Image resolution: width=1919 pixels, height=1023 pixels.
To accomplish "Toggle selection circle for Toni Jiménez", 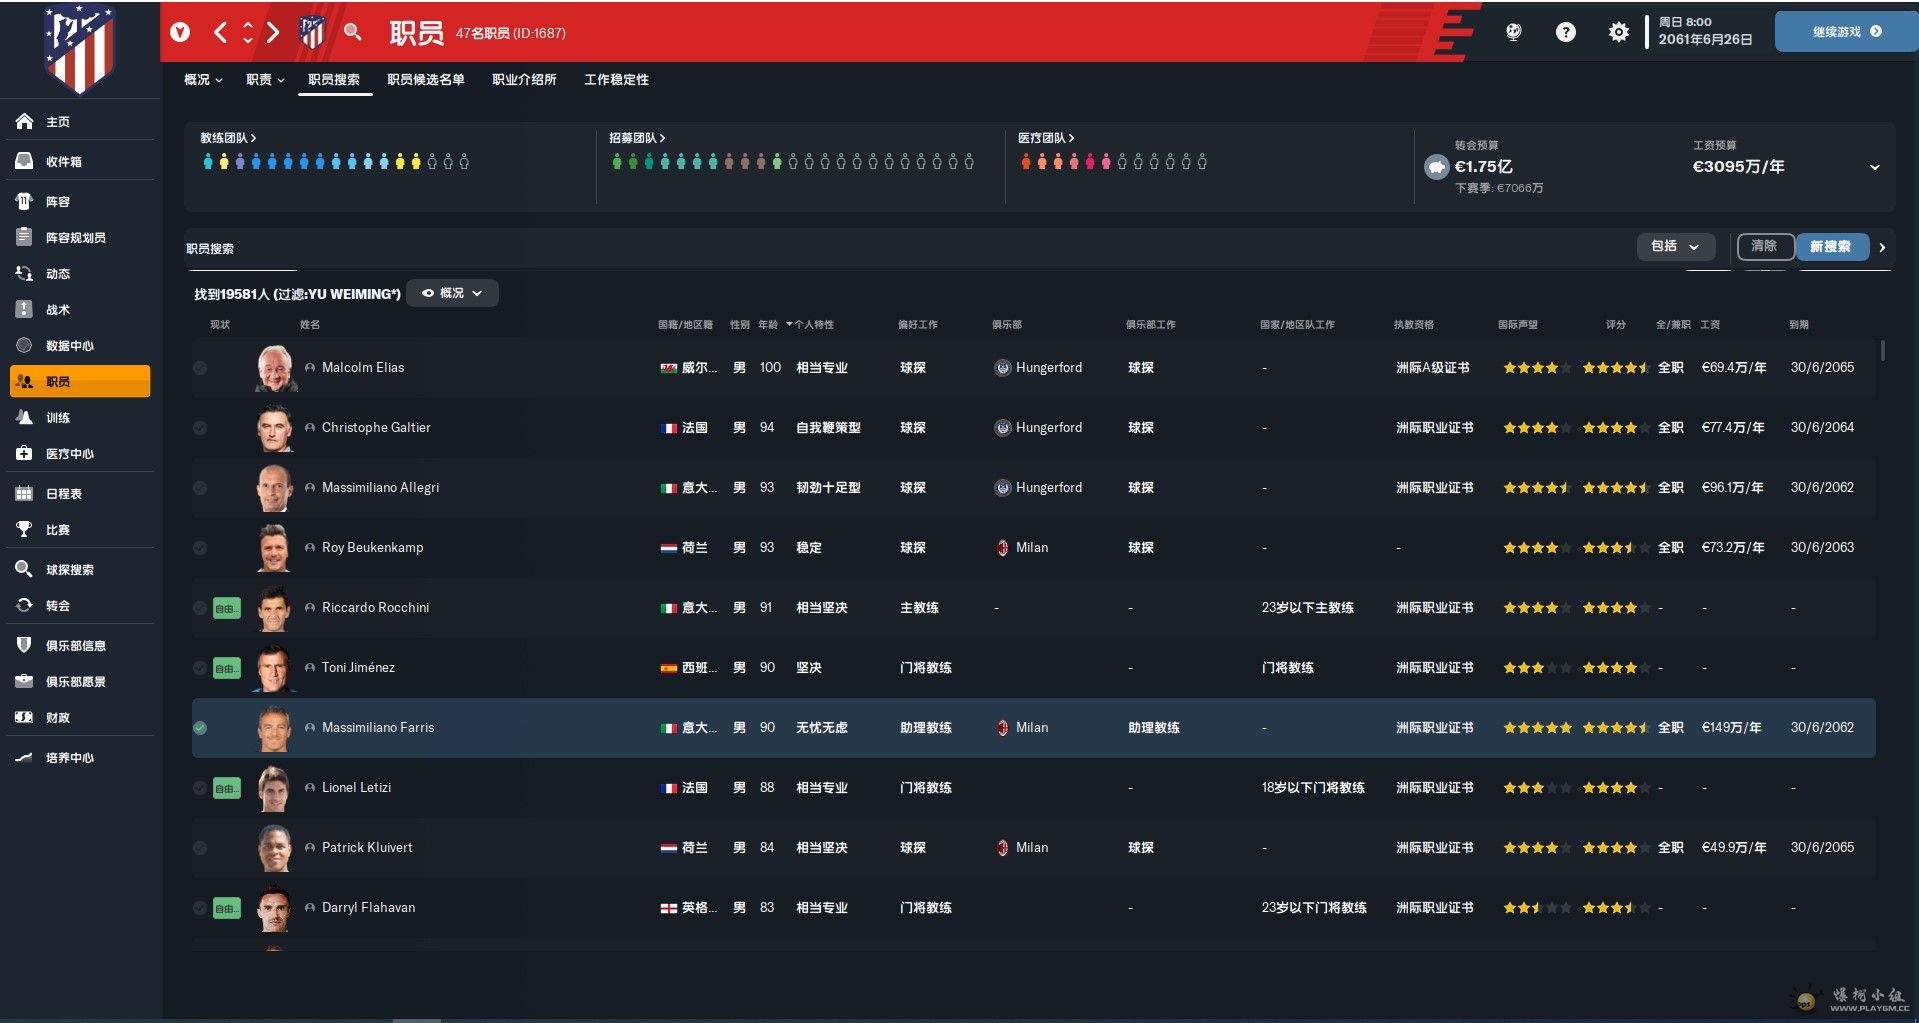I will coord(200,668).
